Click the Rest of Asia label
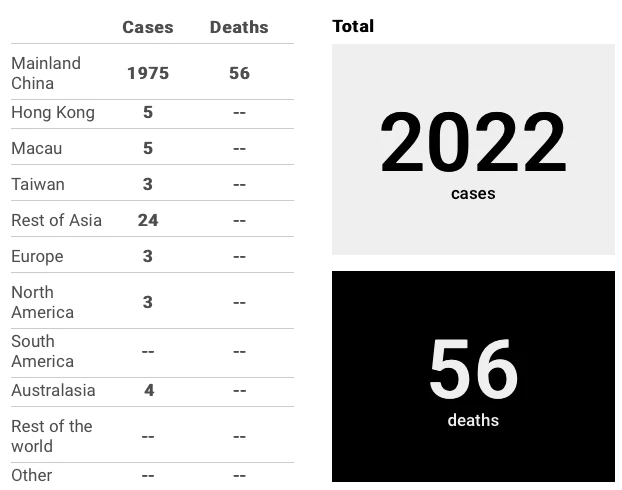622x490 pixels. (56, 220)
